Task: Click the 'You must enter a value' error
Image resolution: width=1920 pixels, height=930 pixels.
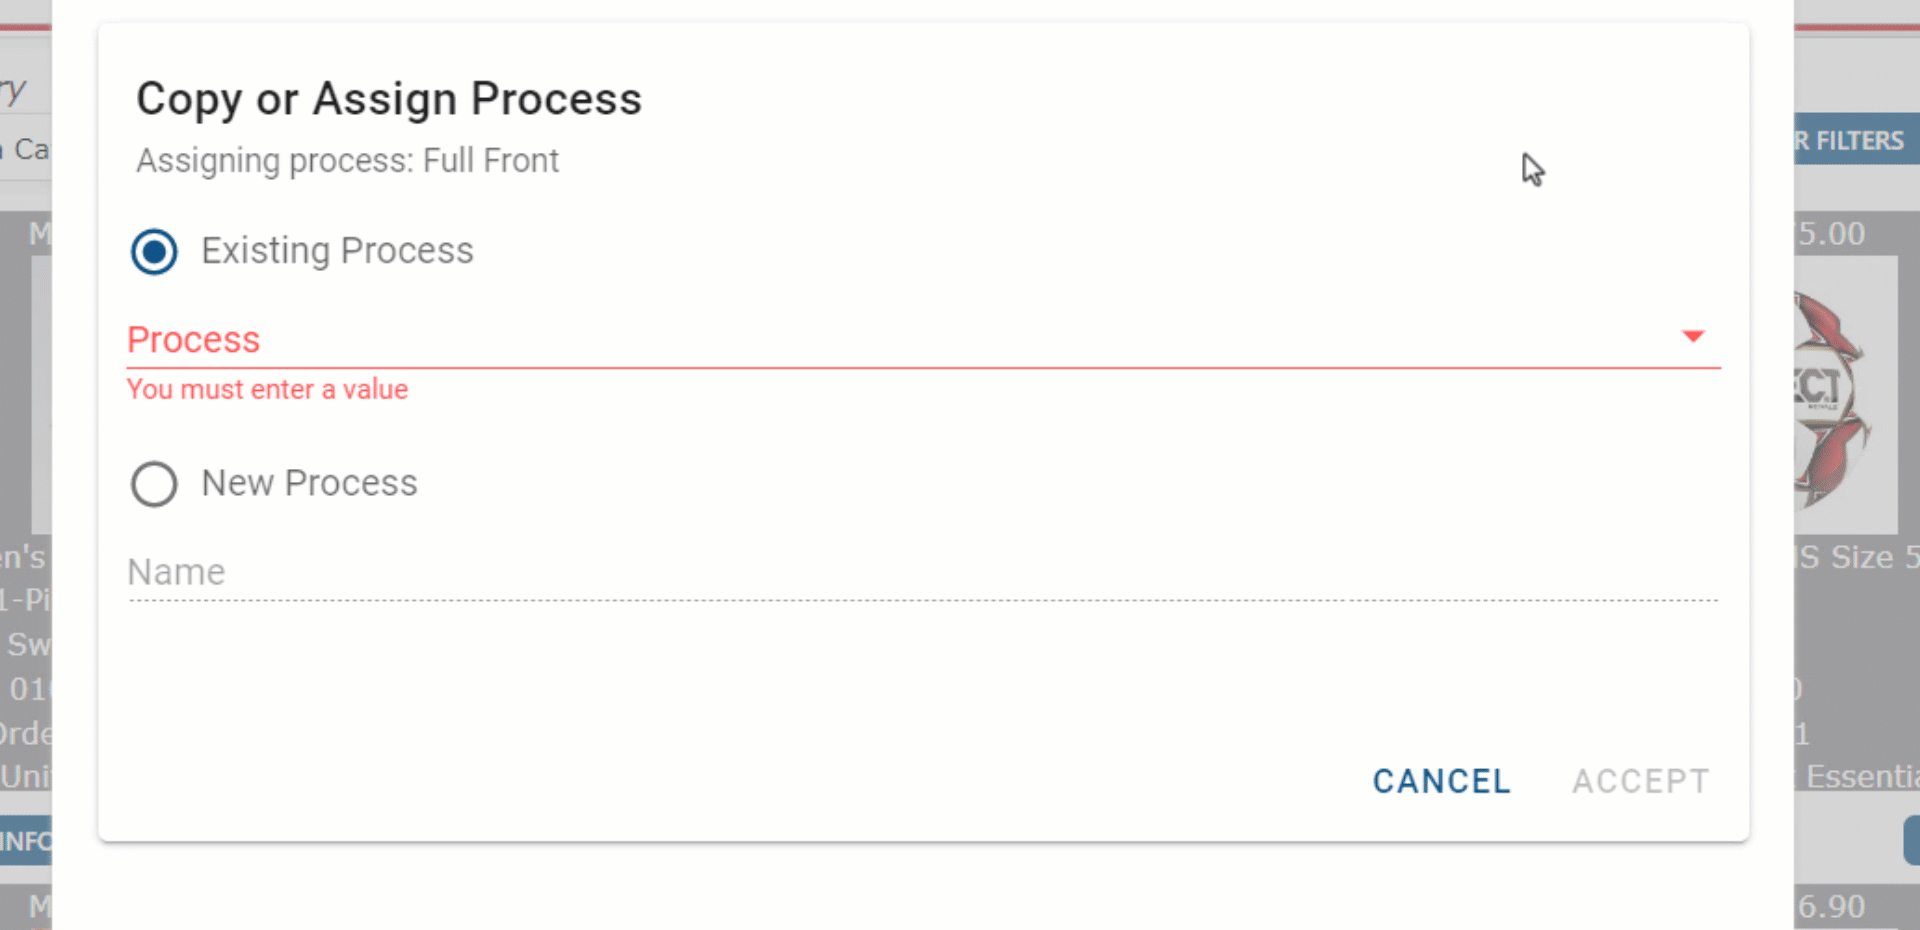Action: 267,389
